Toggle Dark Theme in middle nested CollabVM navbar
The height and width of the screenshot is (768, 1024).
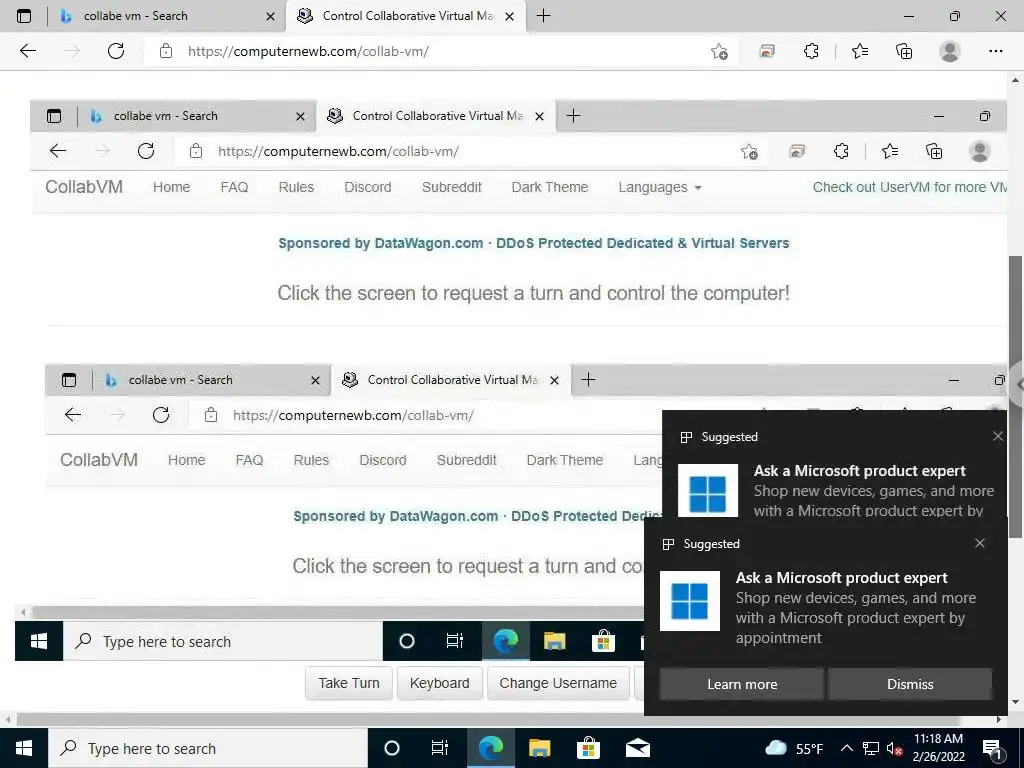550,187
